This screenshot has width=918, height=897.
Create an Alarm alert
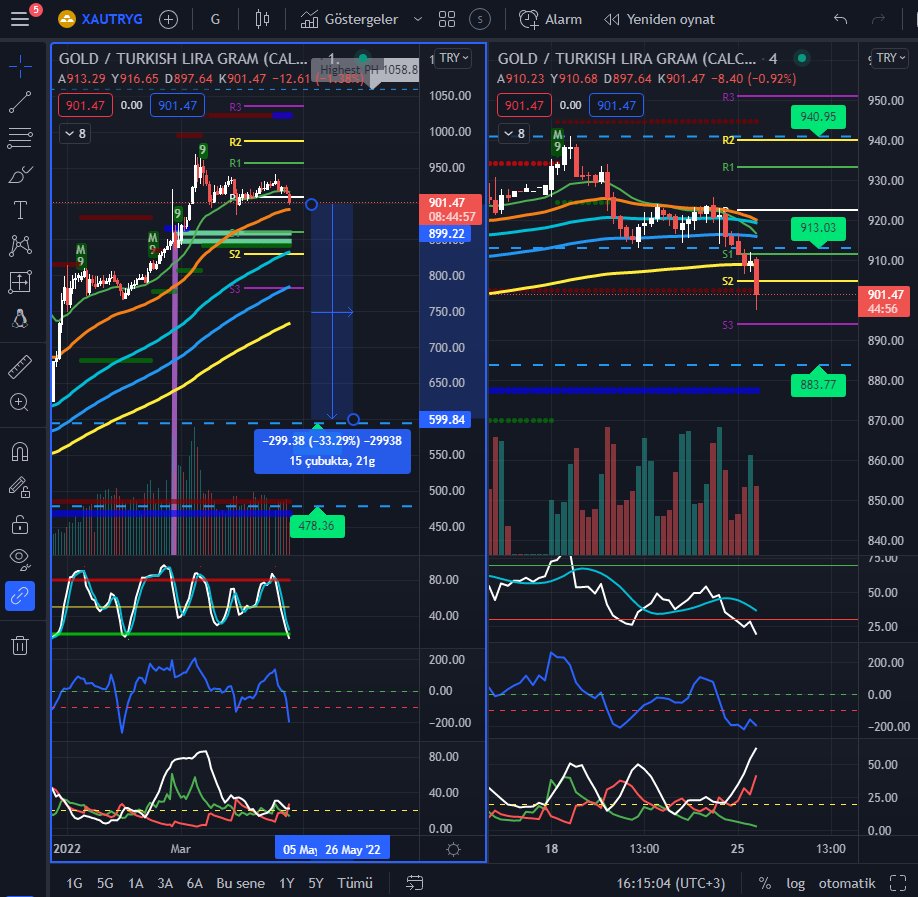550,19
